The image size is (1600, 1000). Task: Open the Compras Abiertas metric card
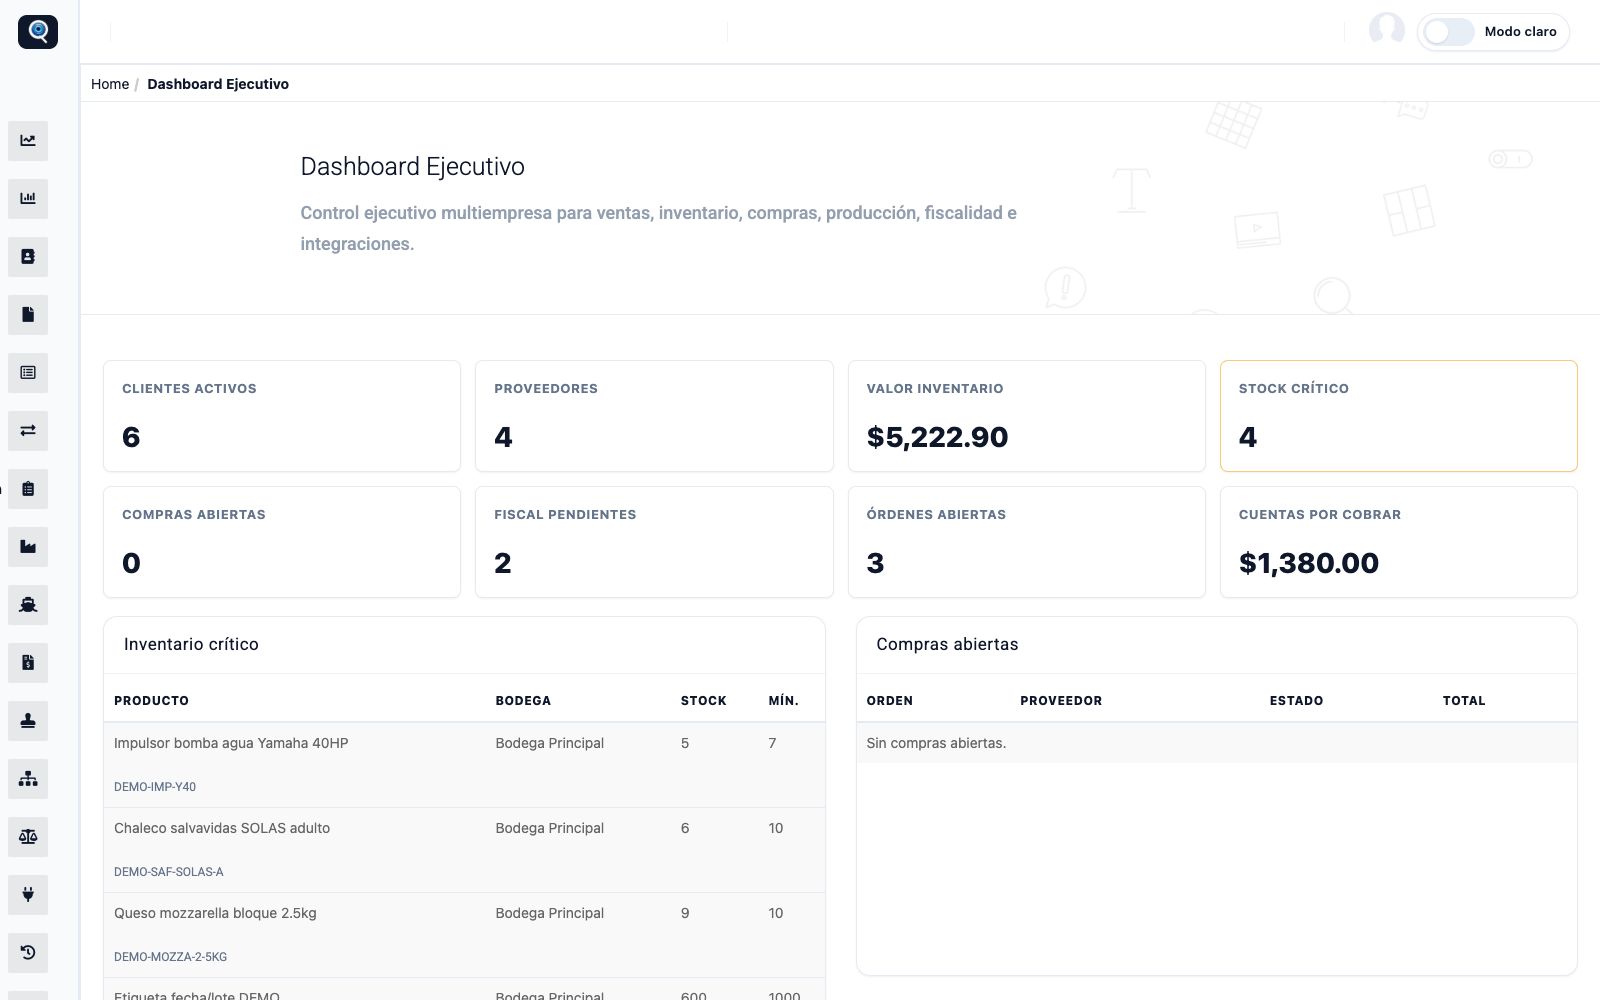(282, 542)
